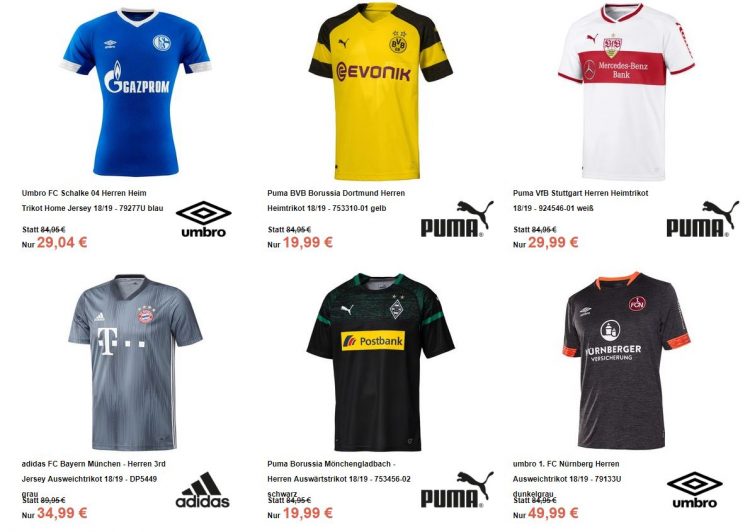Click the Puma logo beside Stuttgart jersey
Screen dimensions: 750x532
[703, 219]
